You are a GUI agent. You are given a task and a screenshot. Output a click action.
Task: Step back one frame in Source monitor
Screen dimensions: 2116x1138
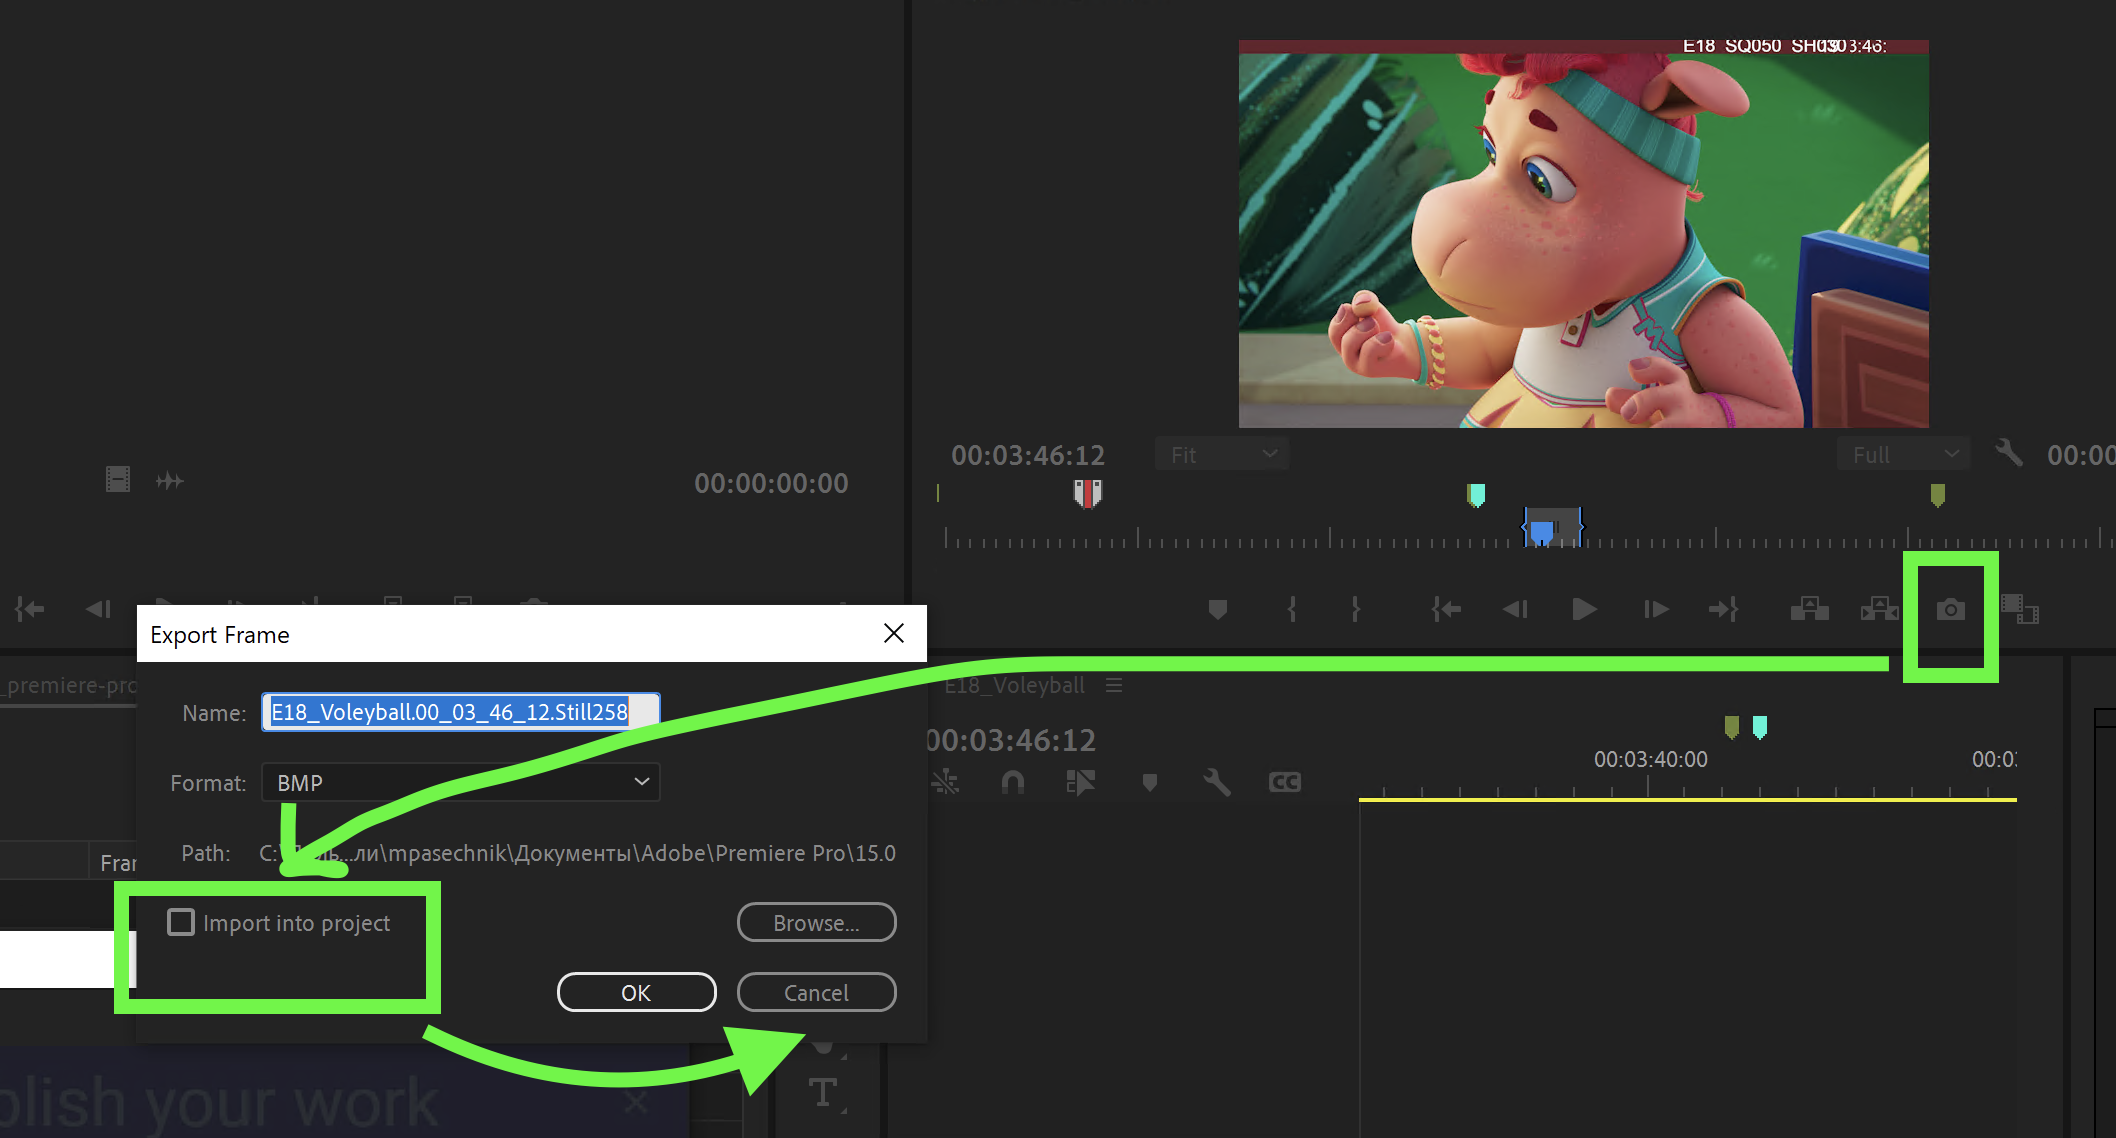(x=98, y=609)
